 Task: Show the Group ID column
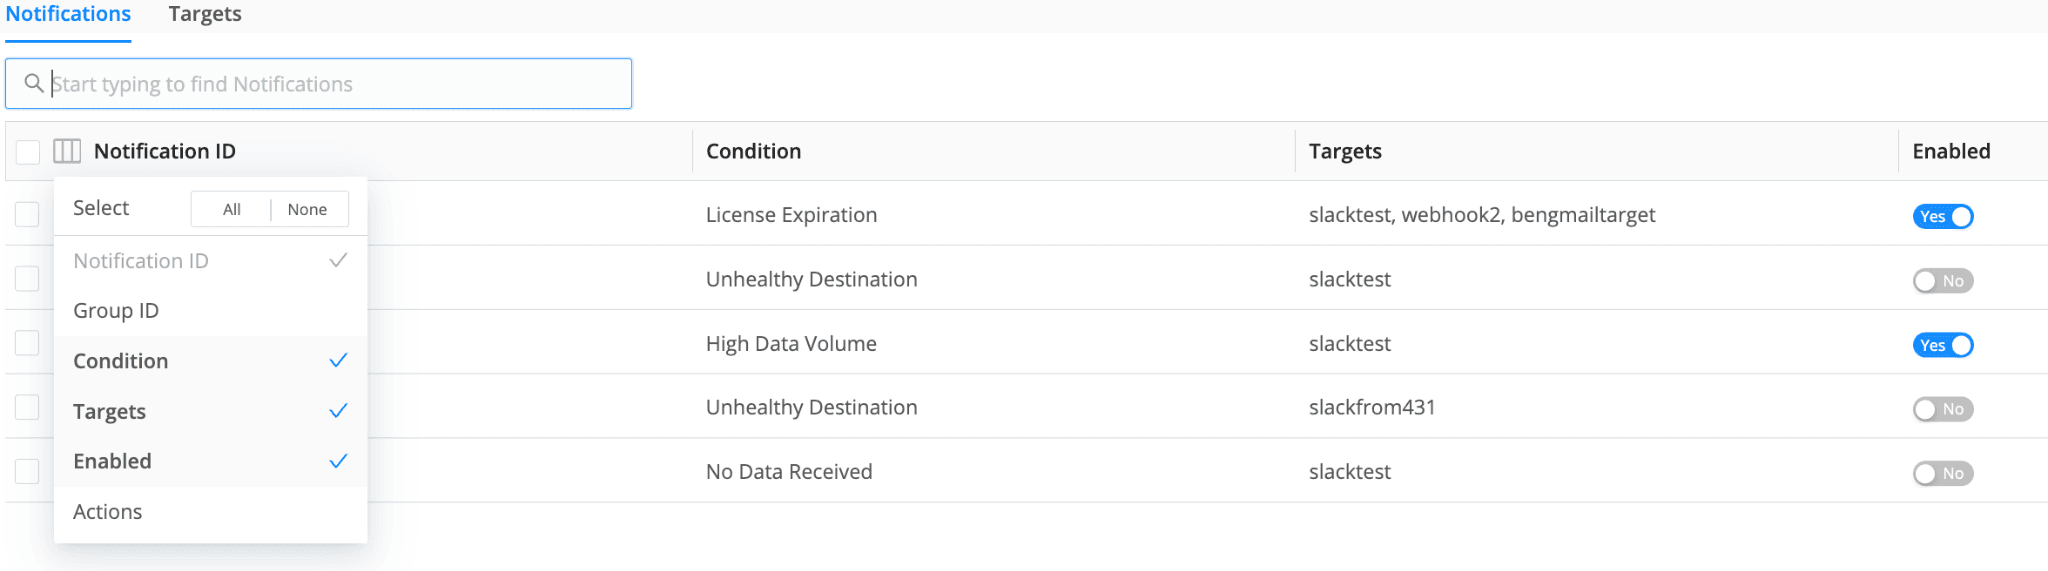coord(116,311)
